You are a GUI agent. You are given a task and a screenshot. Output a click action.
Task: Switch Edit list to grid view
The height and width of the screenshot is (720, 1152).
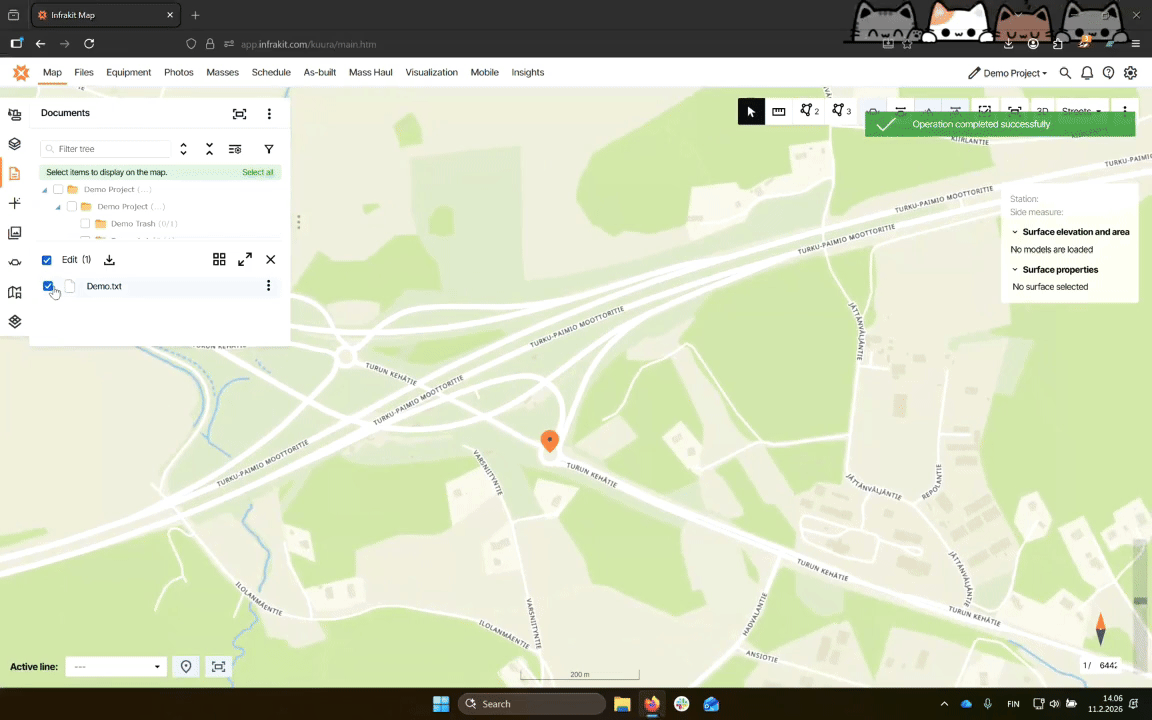point(219,259)
